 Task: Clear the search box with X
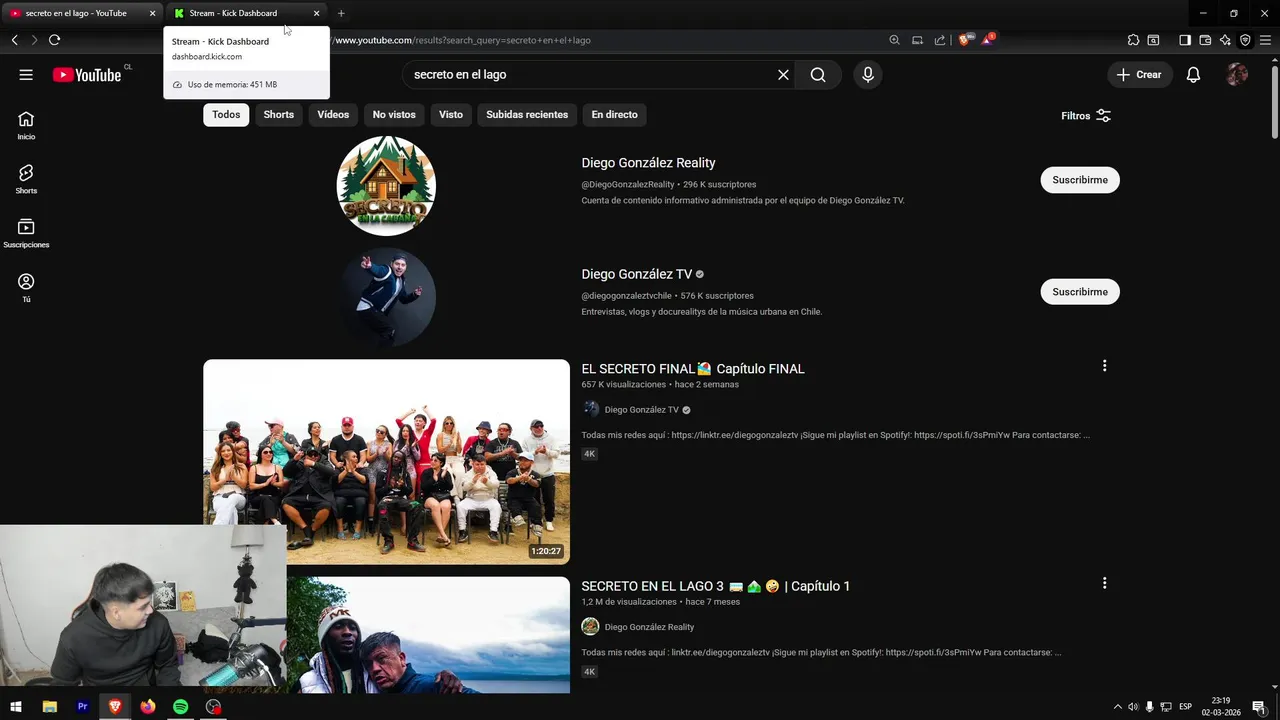coord(783,75)
